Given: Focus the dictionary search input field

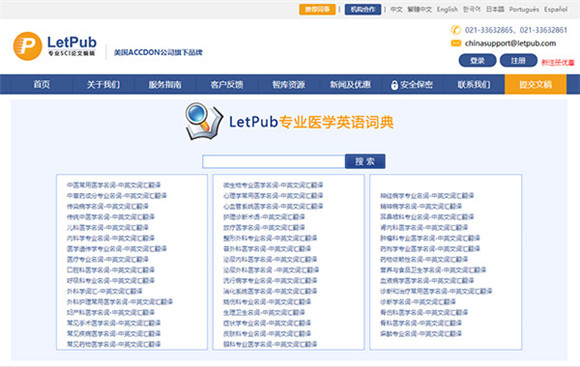Looking at the screenshot, I should (x=274, y=161).
